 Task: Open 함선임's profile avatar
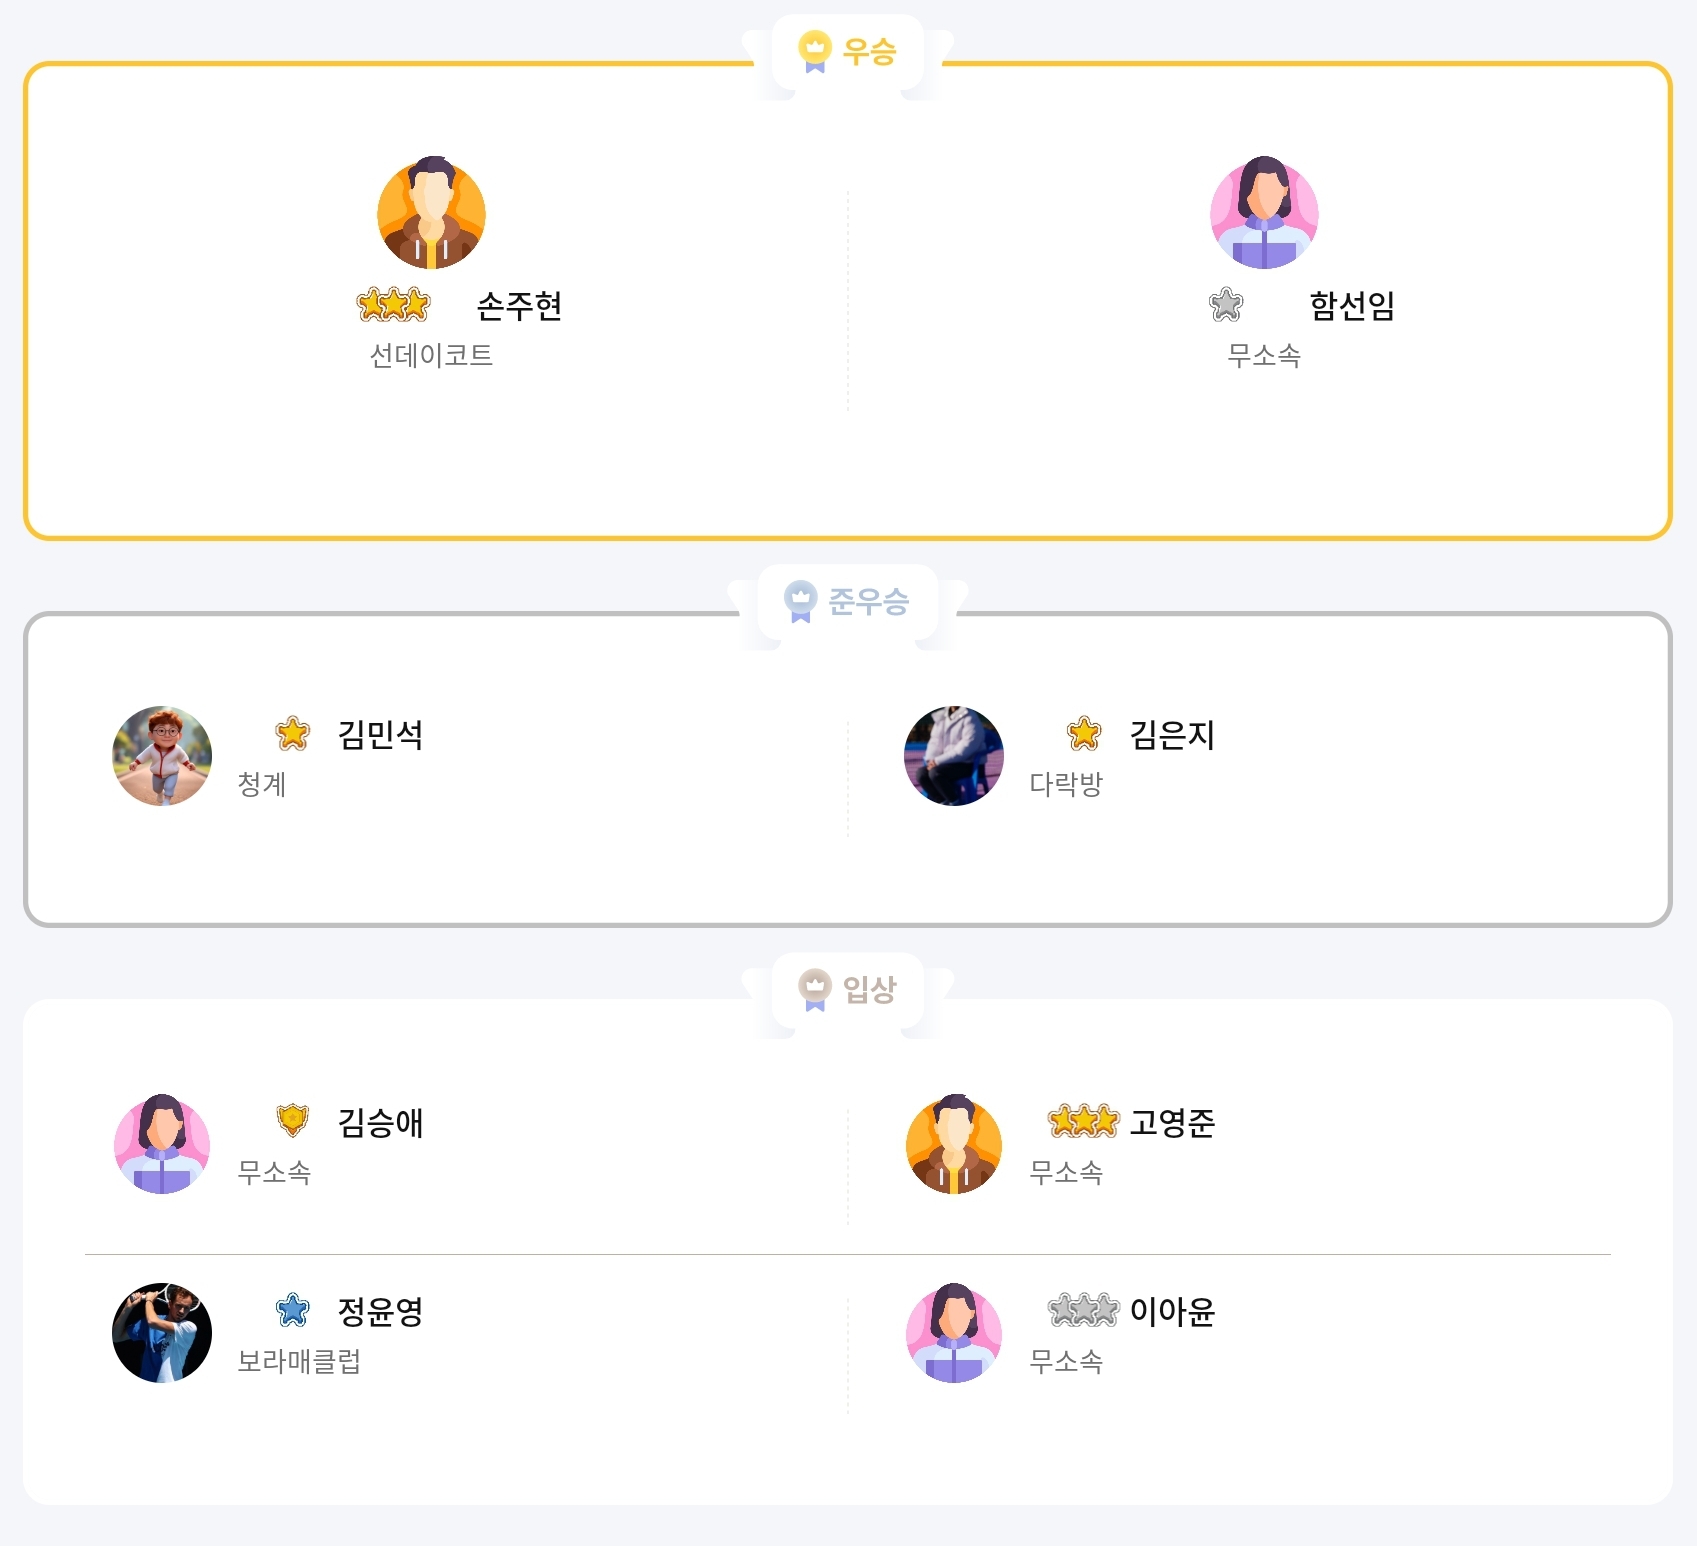click(1264, 213)
